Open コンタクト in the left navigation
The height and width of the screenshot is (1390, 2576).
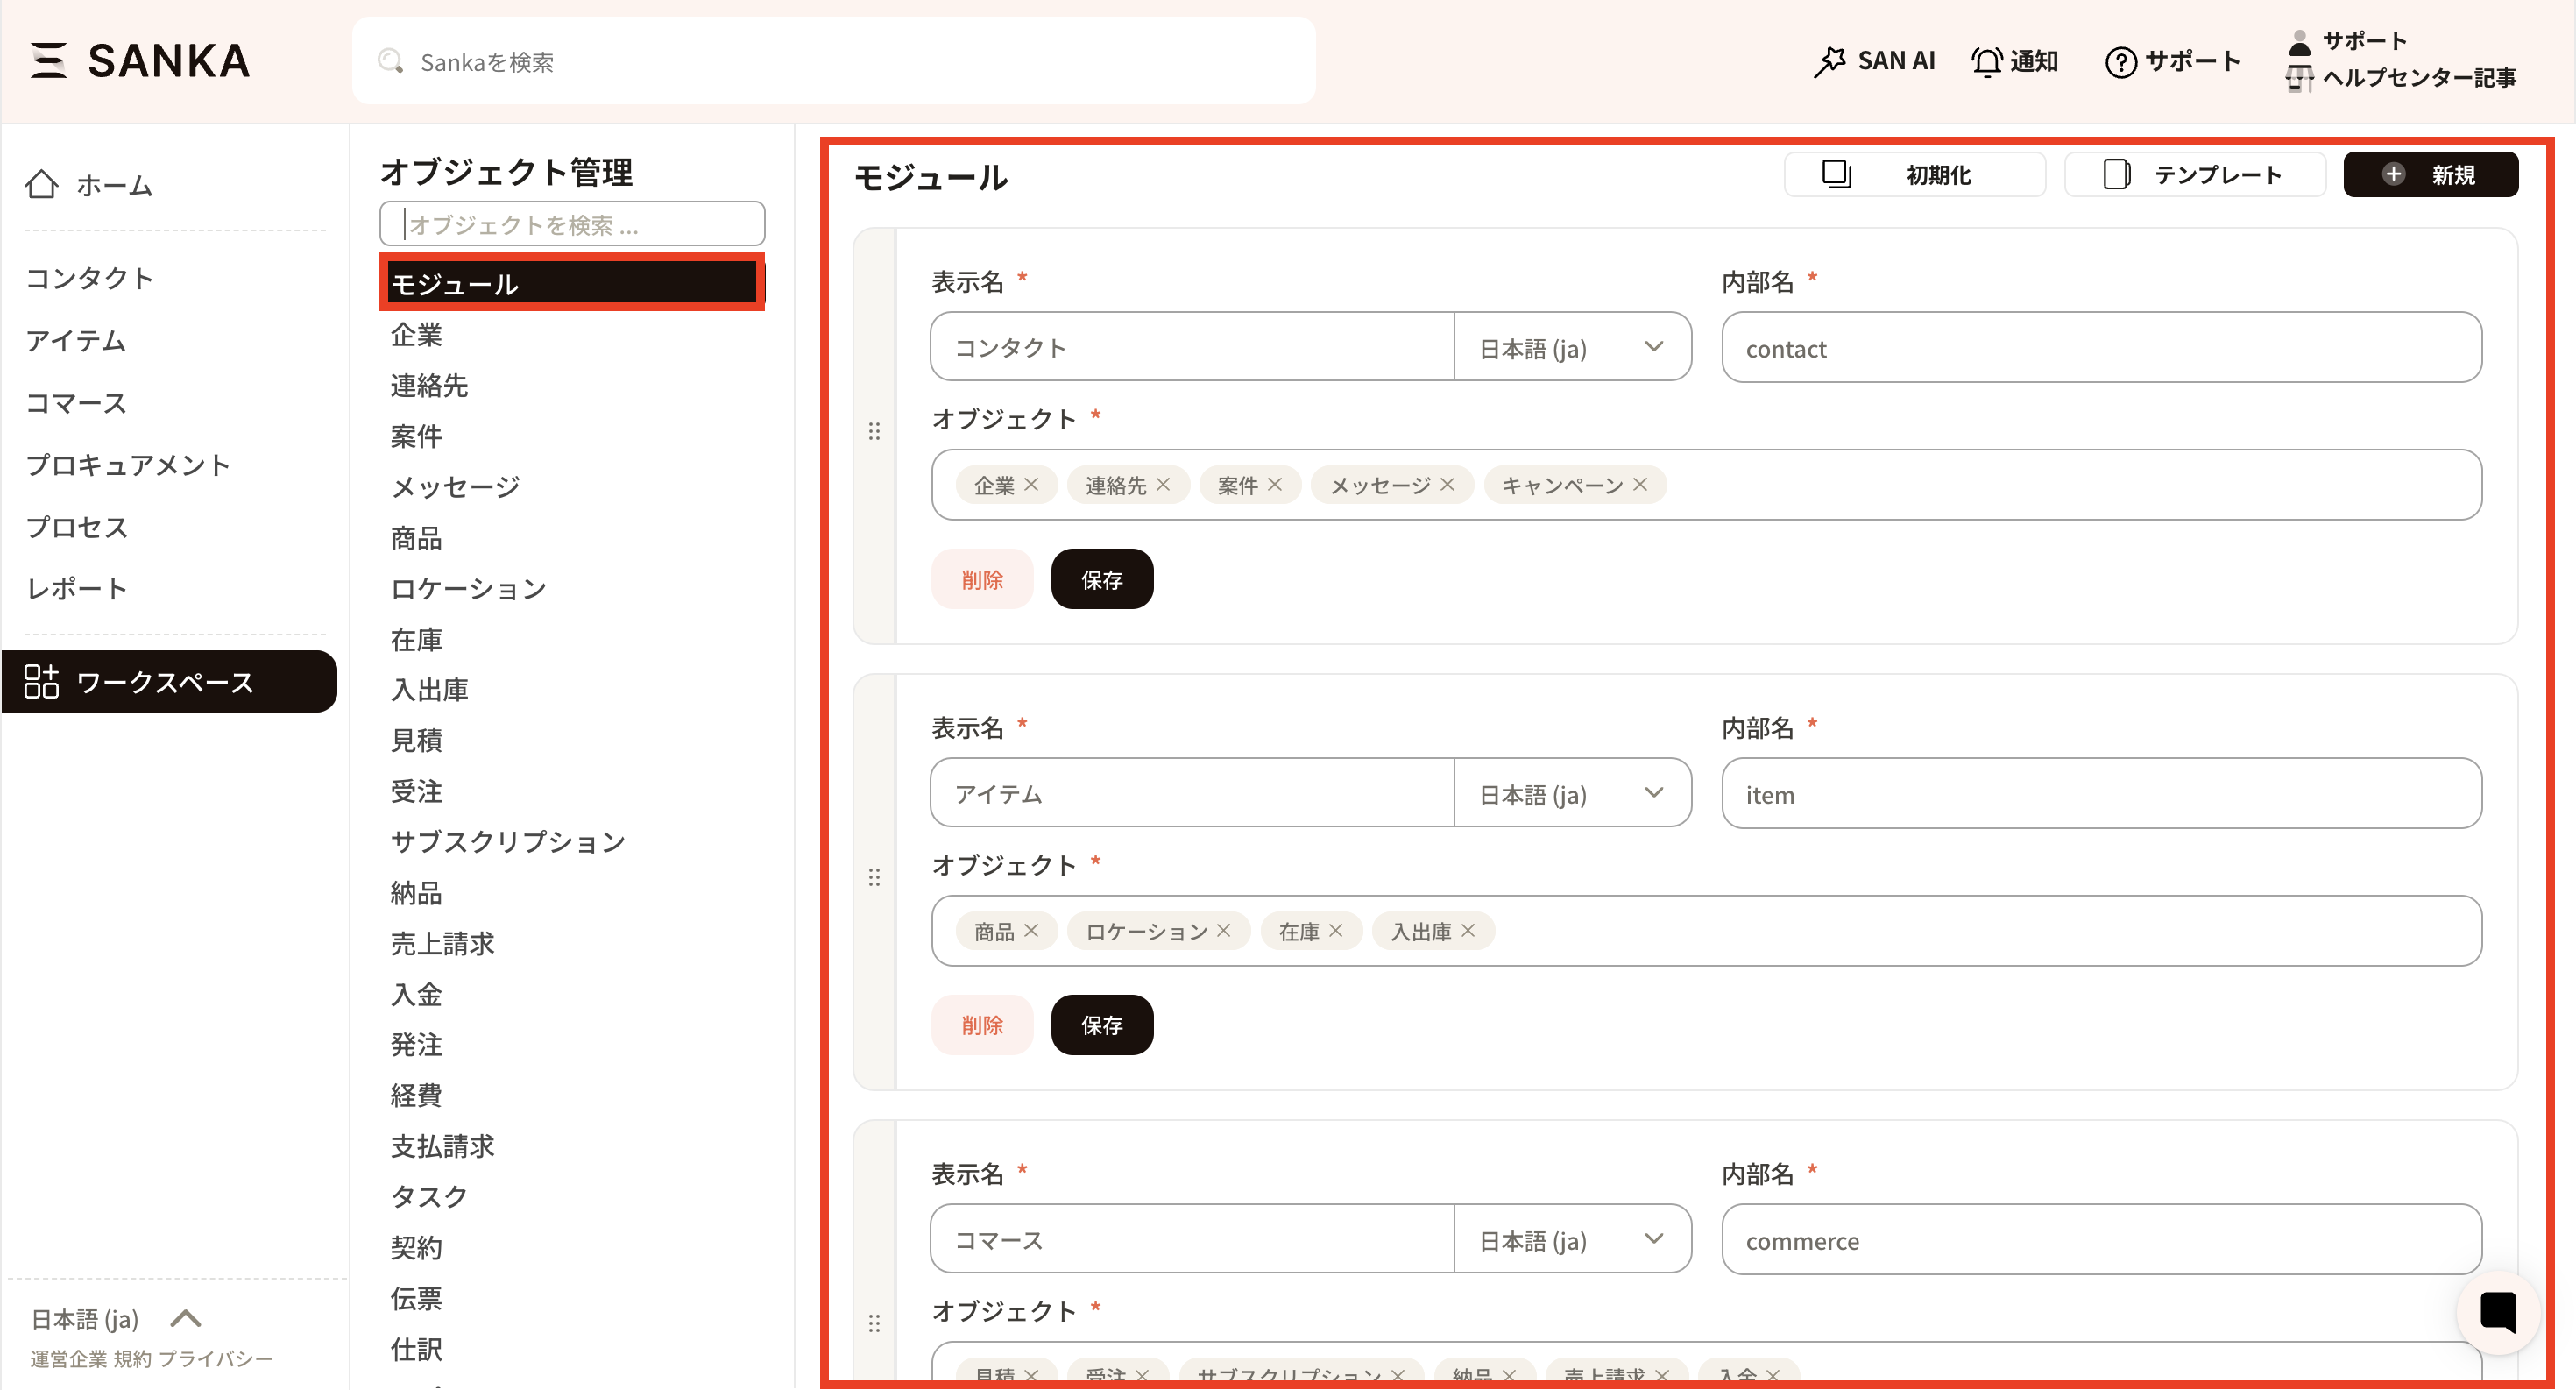click(89, 278)
